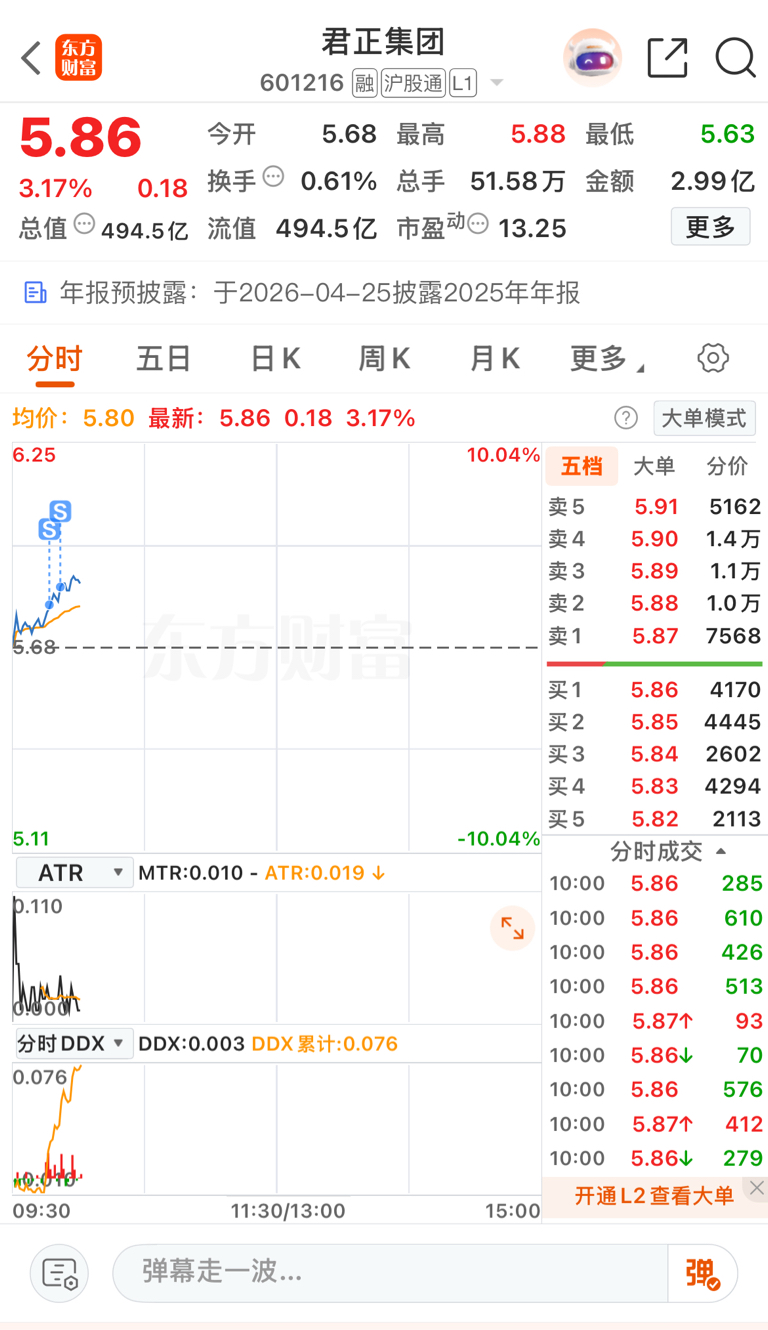This screenshot has height=1330, width=768.
Task: Tap the trade row with volume 412
Action: (654, 1124)
